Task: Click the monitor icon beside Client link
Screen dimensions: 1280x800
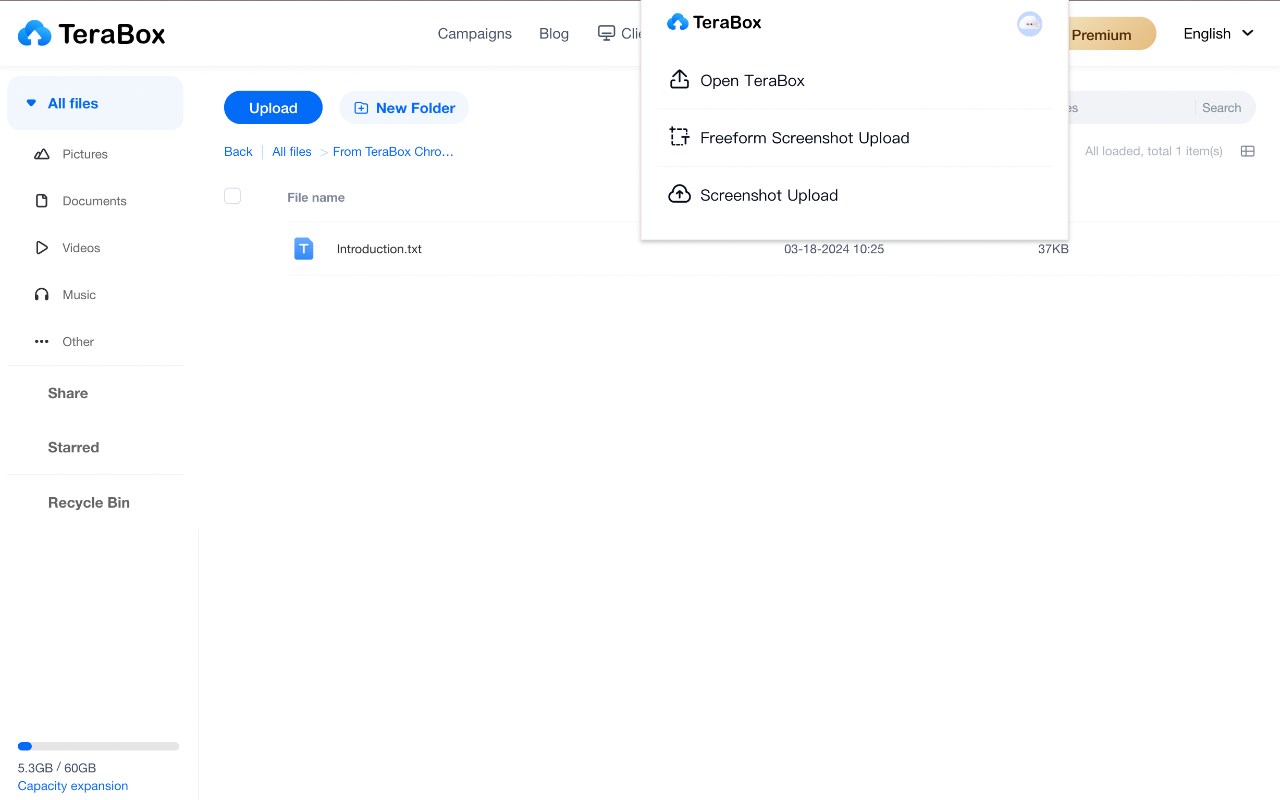Action: click(x=606, y=33)
